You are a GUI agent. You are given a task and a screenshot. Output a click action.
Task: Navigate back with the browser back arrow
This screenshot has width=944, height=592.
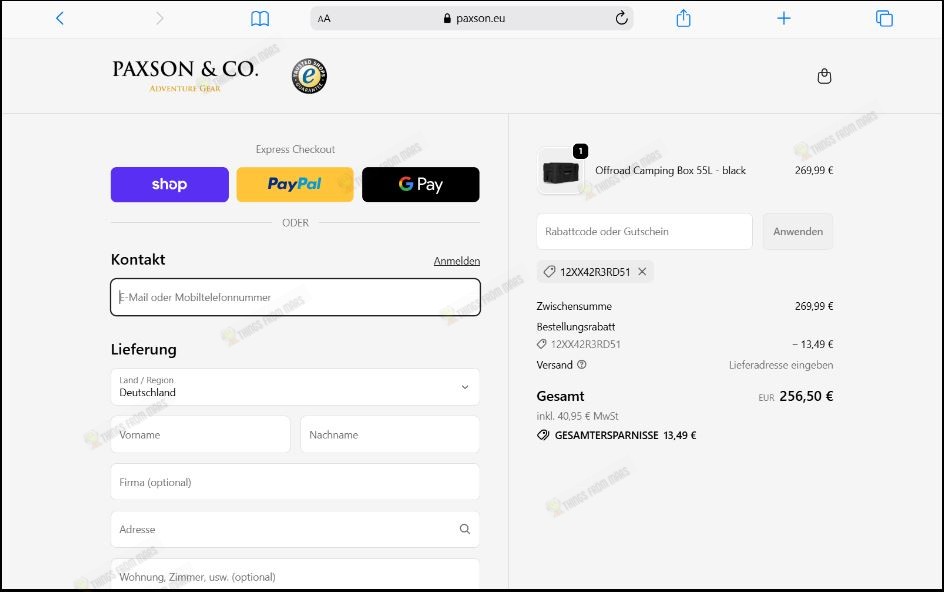click(x=59, y=17)
